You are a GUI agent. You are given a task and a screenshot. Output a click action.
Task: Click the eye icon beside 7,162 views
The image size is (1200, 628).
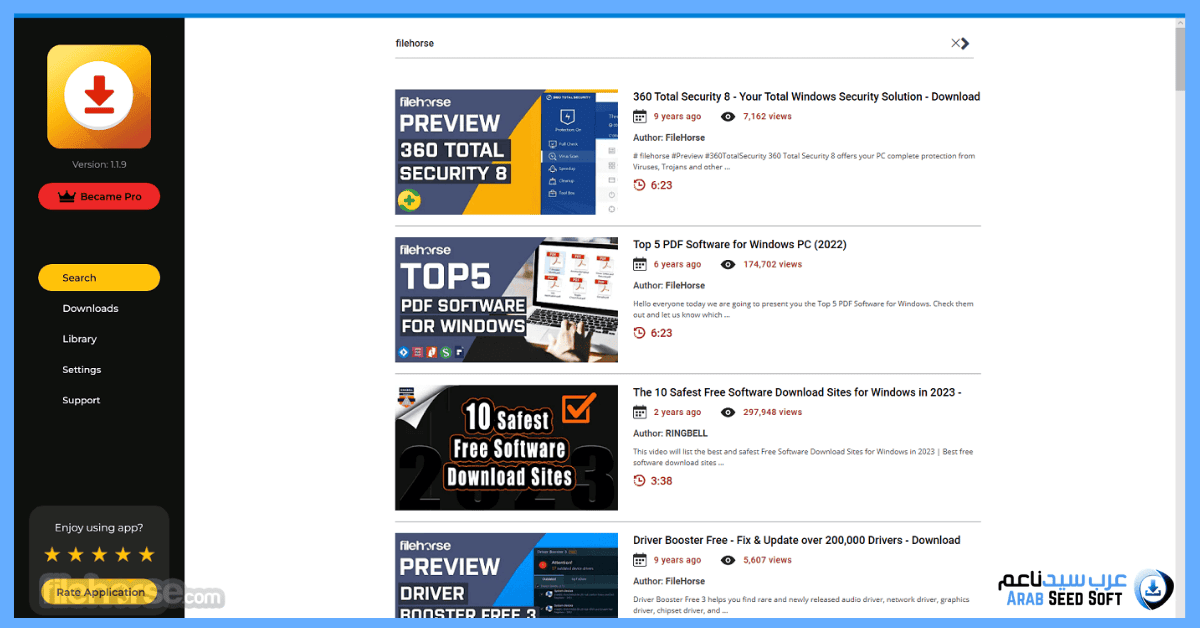click(728, 117)
